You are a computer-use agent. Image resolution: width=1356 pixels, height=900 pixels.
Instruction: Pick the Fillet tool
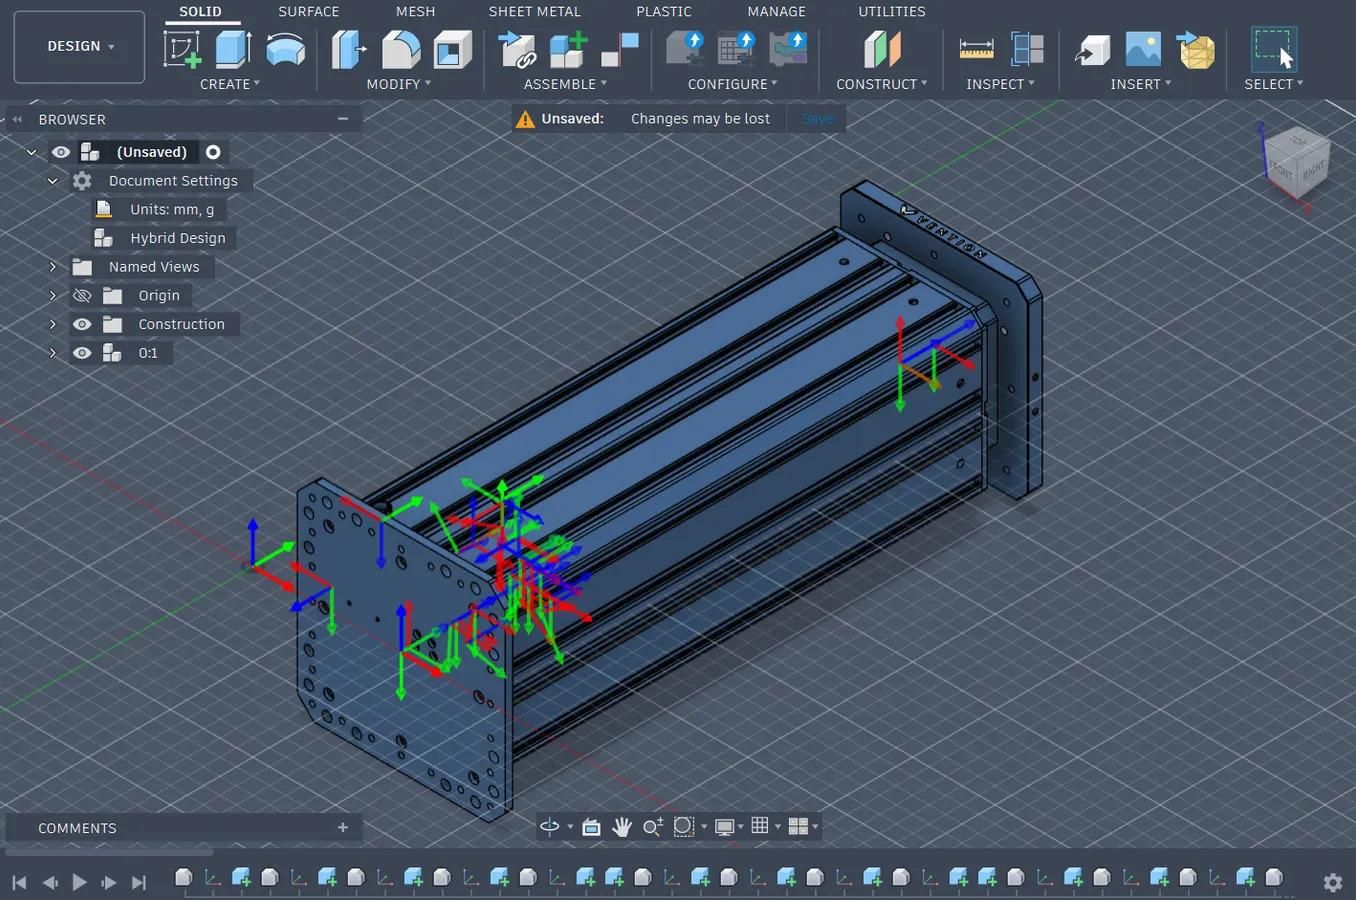(401, 49)
